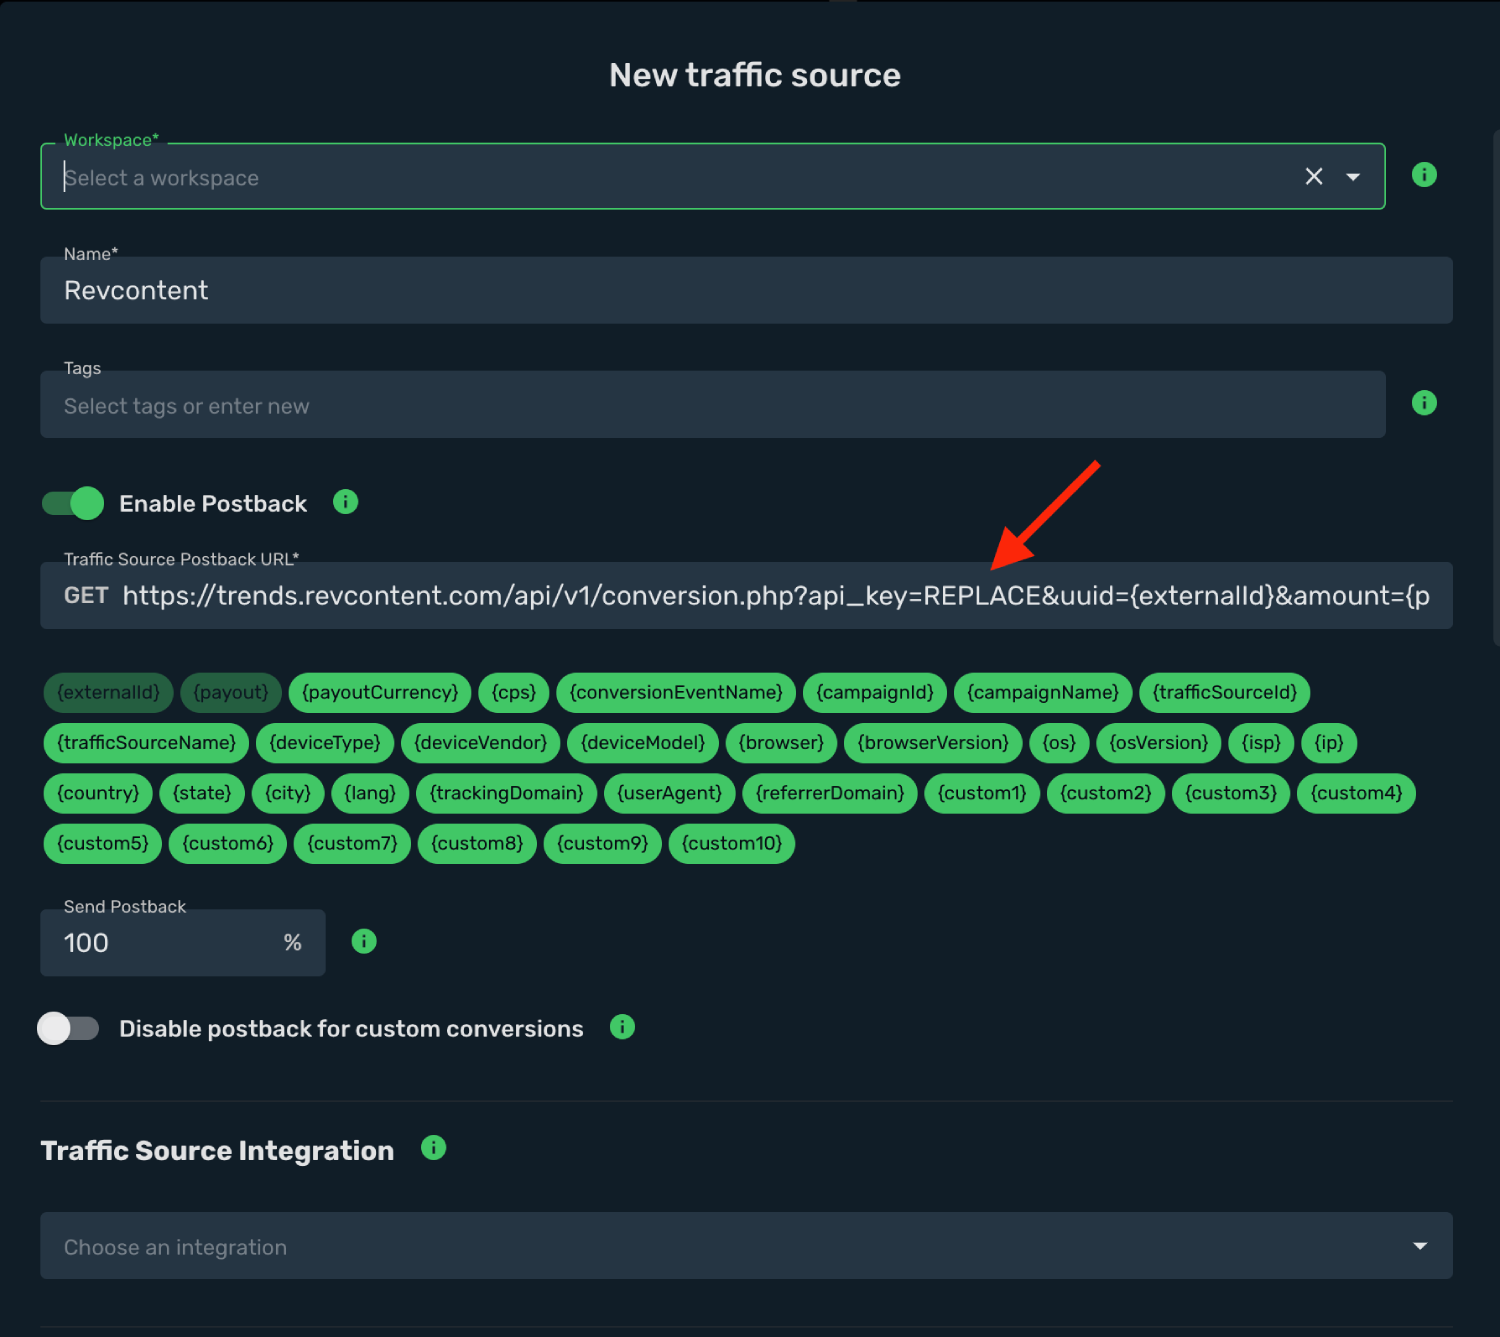This screenshot has width=1500, height=1337.
Task: Insert the {country} token
Action: point(98,793)
